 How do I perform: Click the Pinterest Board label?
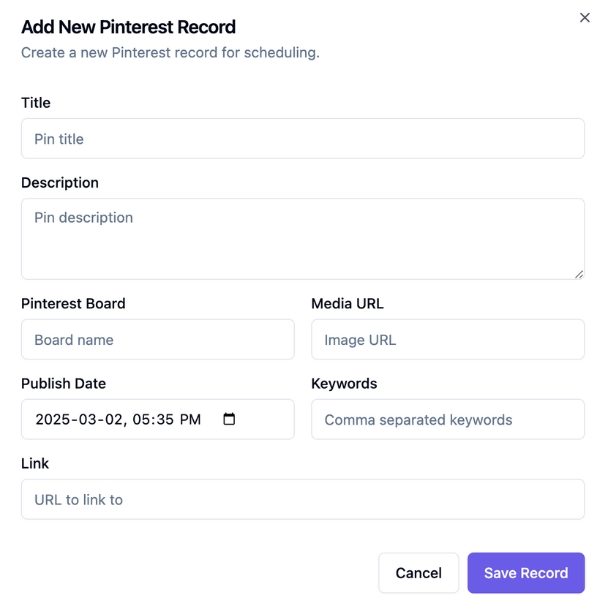pos(73,303)
